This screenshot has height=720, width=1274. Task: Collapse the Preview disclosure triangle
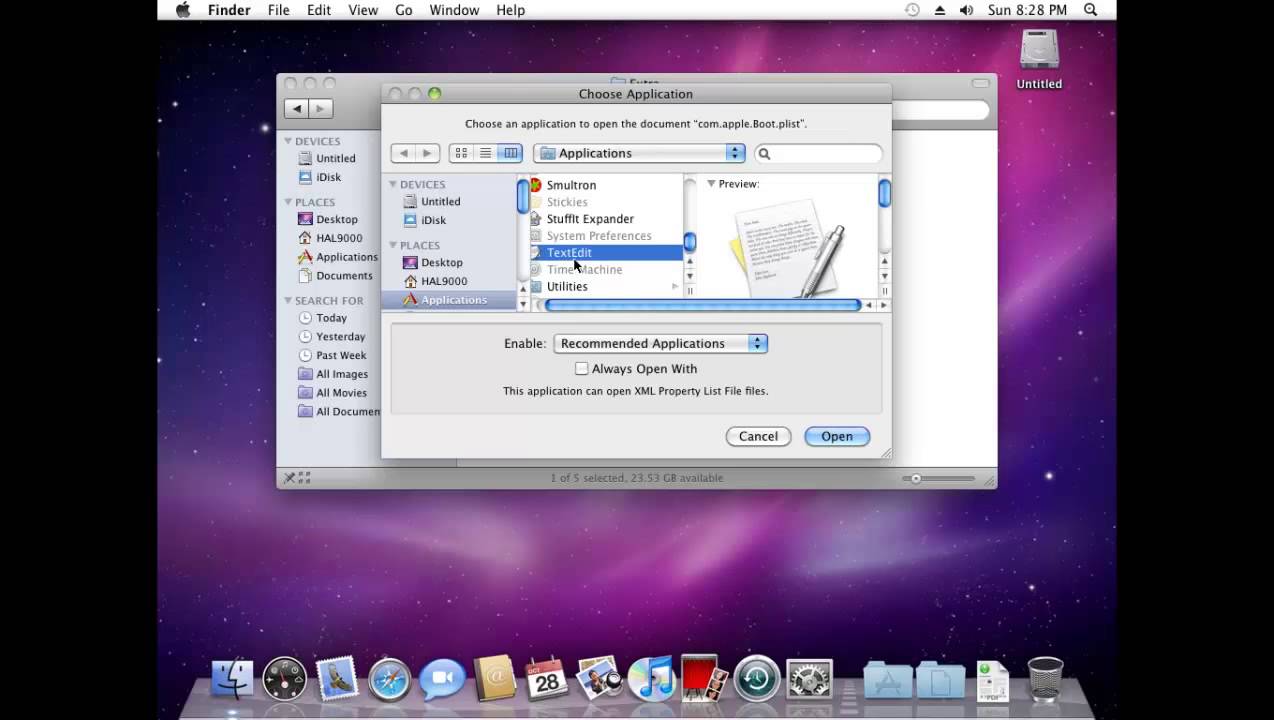[x=711, y=184]
